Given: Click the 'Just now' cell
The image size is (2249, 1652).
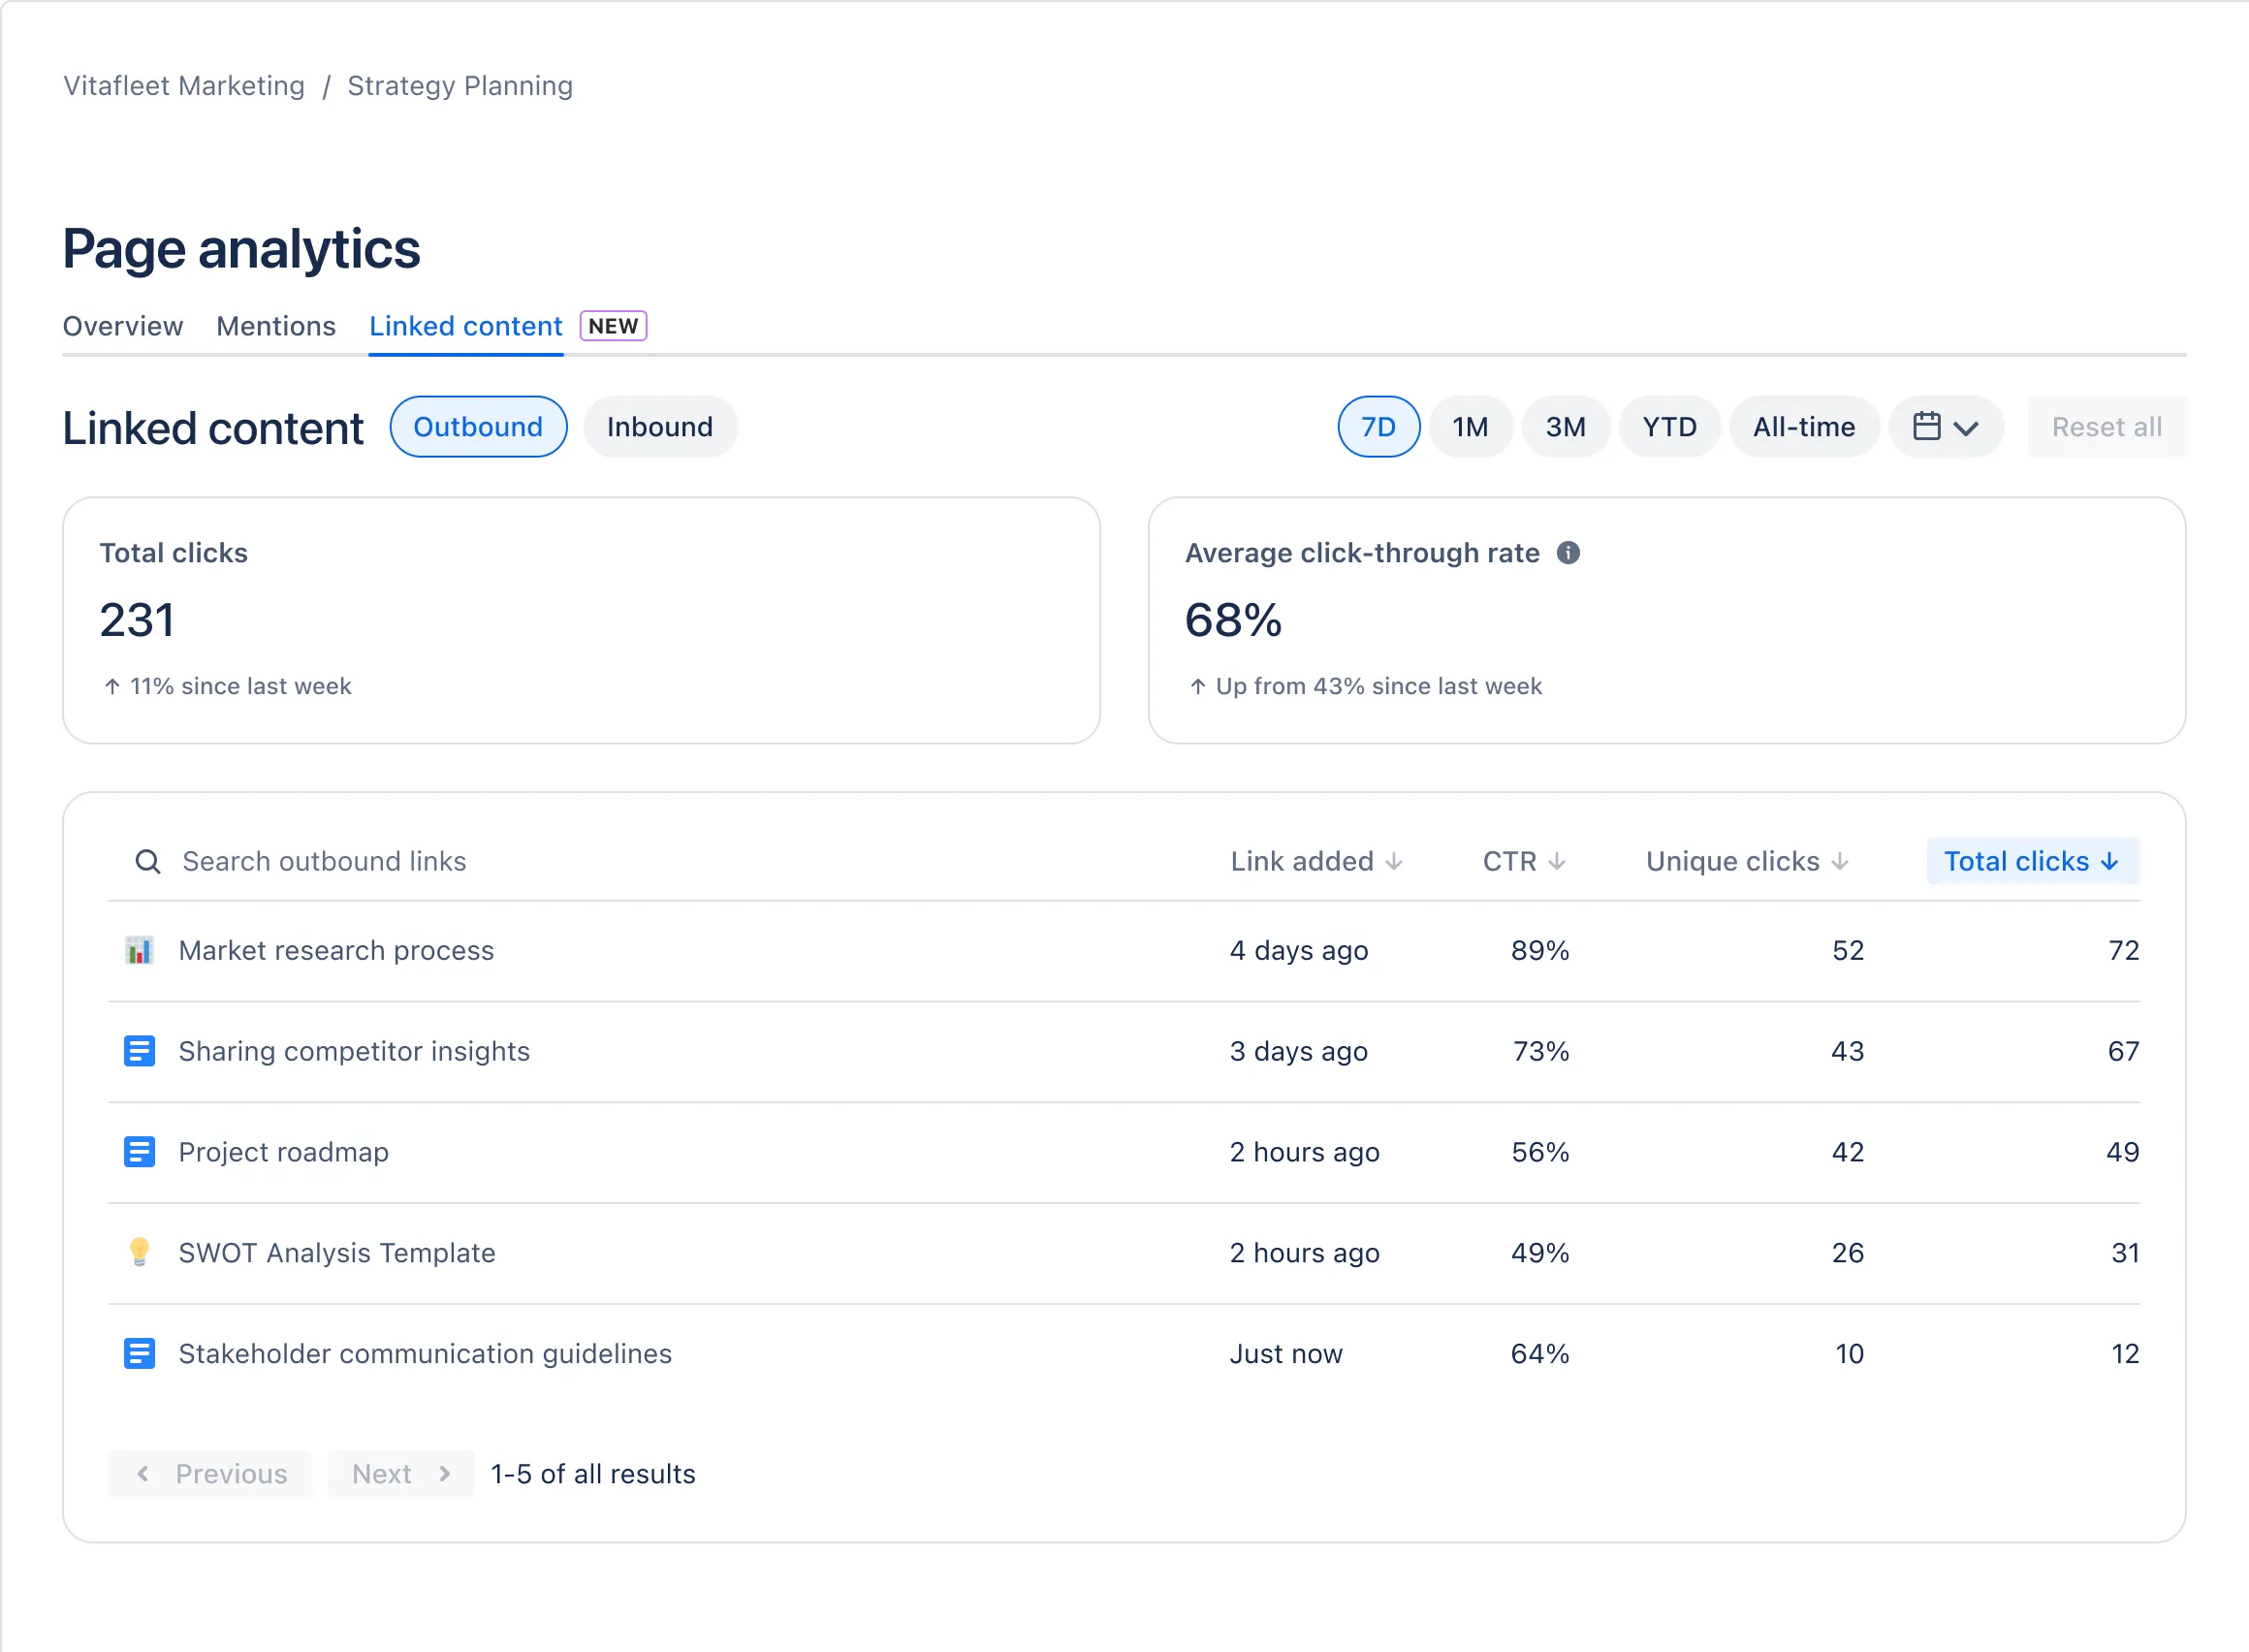Looking at the screenshot, I should [1286, 1353].
